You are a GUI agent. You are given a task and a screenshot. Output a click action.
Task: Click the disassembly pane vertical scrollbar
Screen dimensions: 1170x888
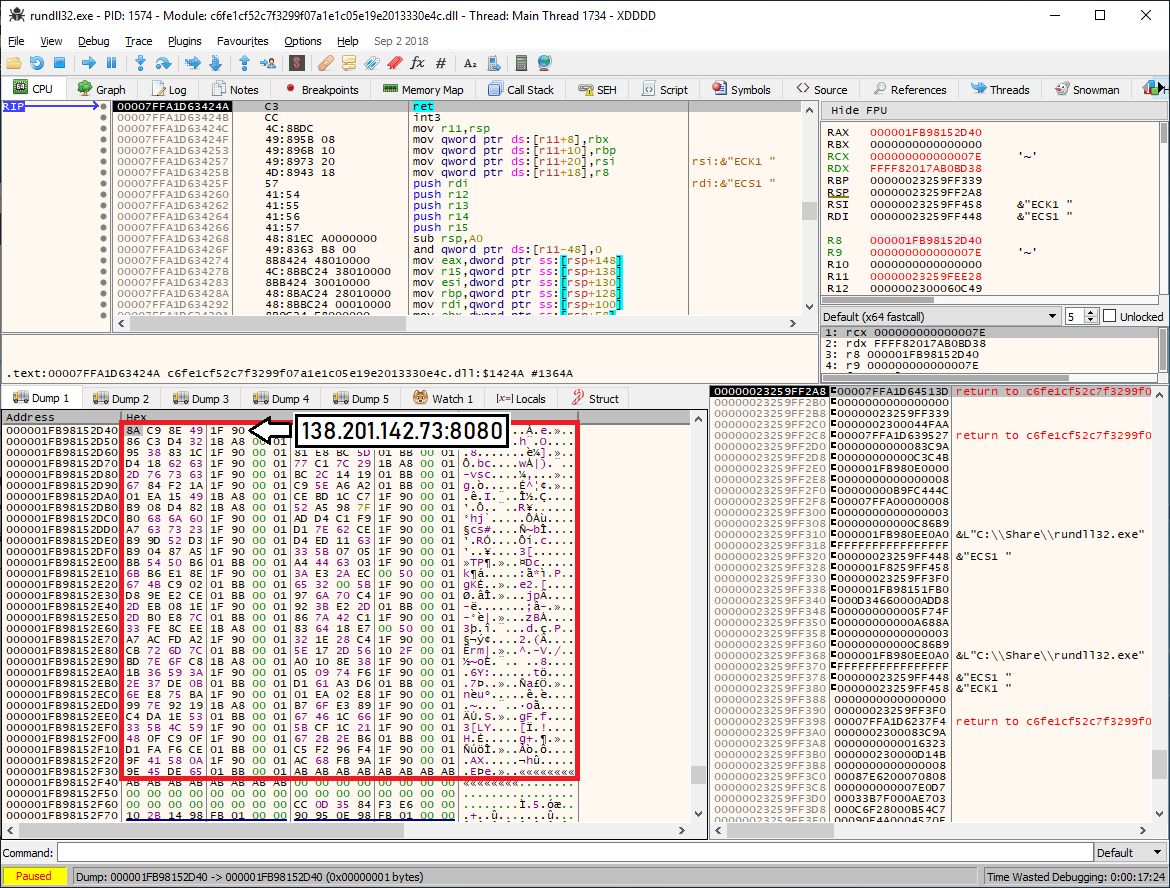(x=808, y=211)
